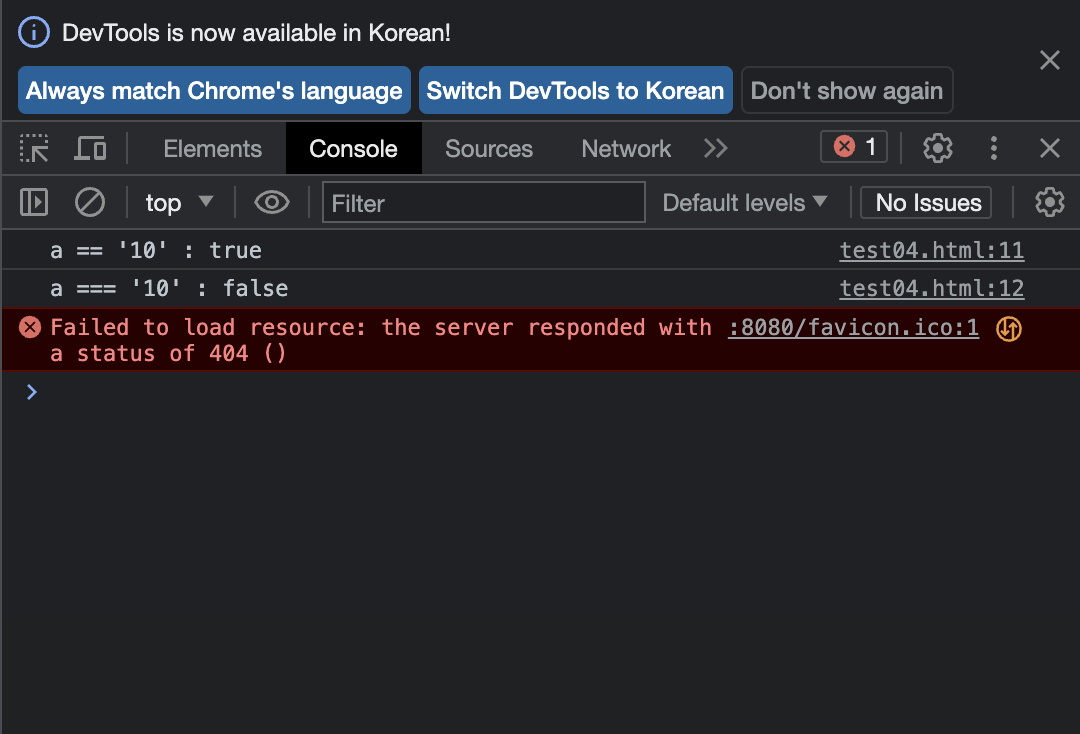Dismiss the Korean language notification banner
The image size is (1080, 734).
click(1050, 60)
